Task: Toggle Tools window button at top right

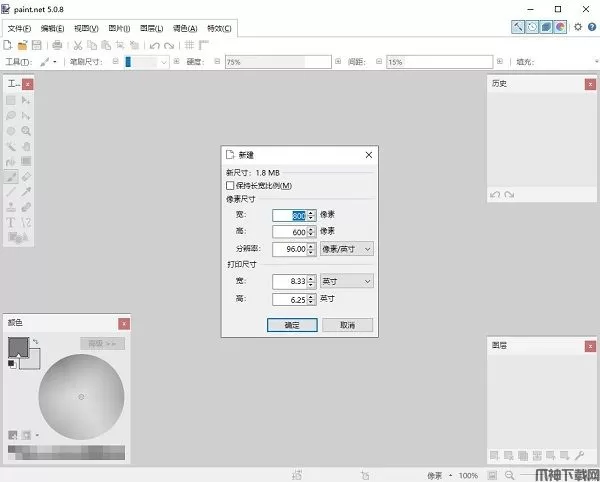Action: pos(518,27)
